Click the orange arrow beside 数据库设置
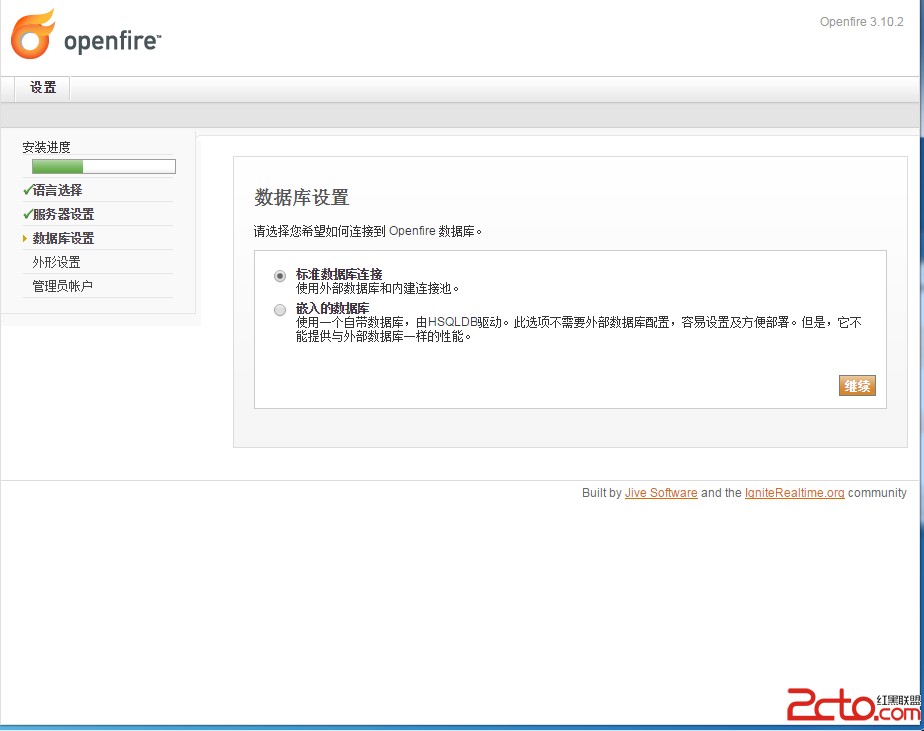 coord(25,238)
